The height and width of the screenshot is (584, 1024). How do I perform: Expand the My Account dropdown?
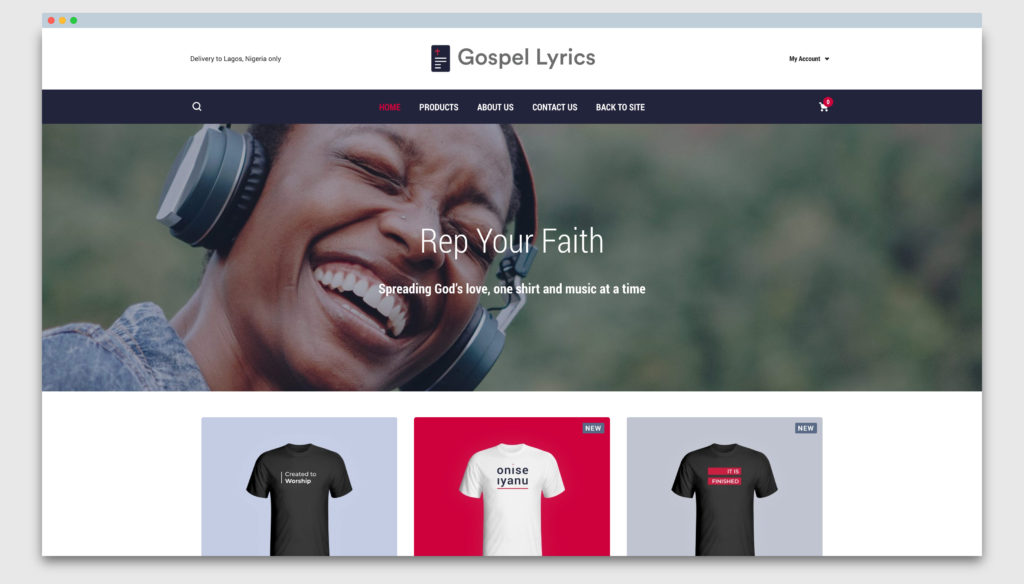click(x=808, y=59)
